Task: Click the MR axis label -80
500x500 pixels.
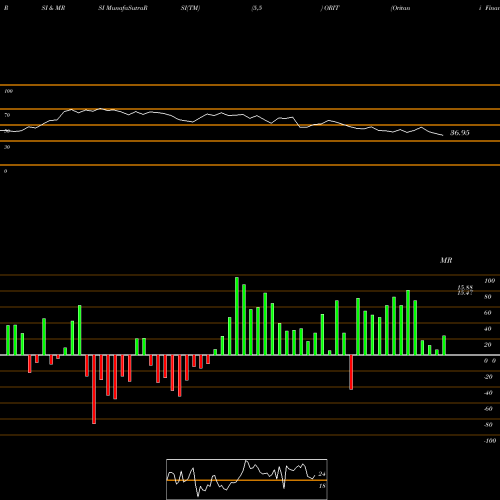Action: click(x=488, y=425)
